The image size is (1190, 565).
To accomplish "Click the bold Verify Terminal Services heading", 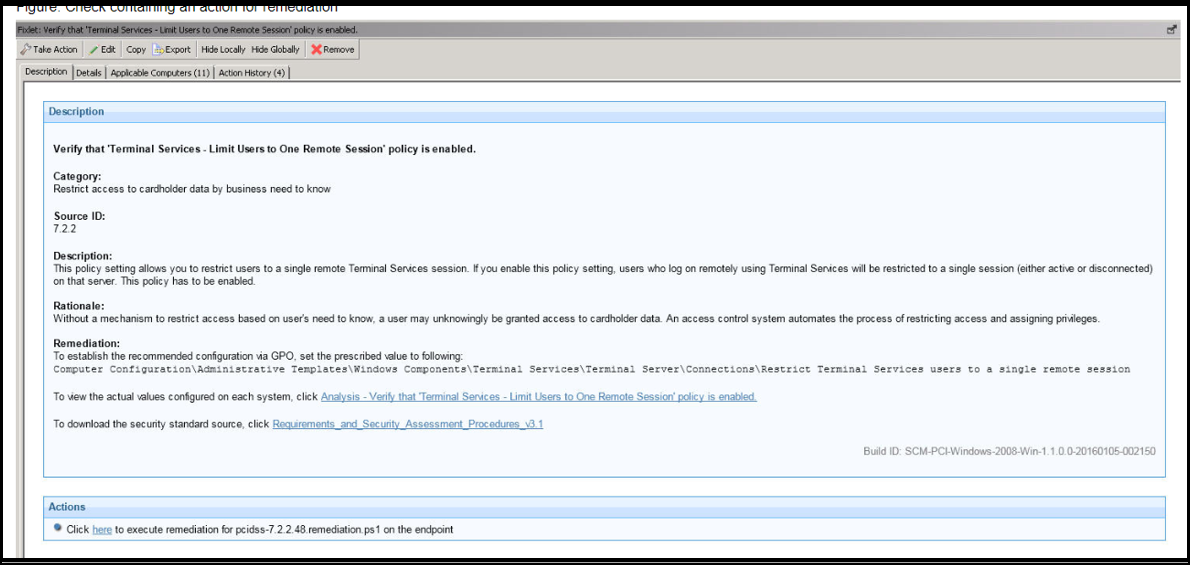I will click(265, 149).
